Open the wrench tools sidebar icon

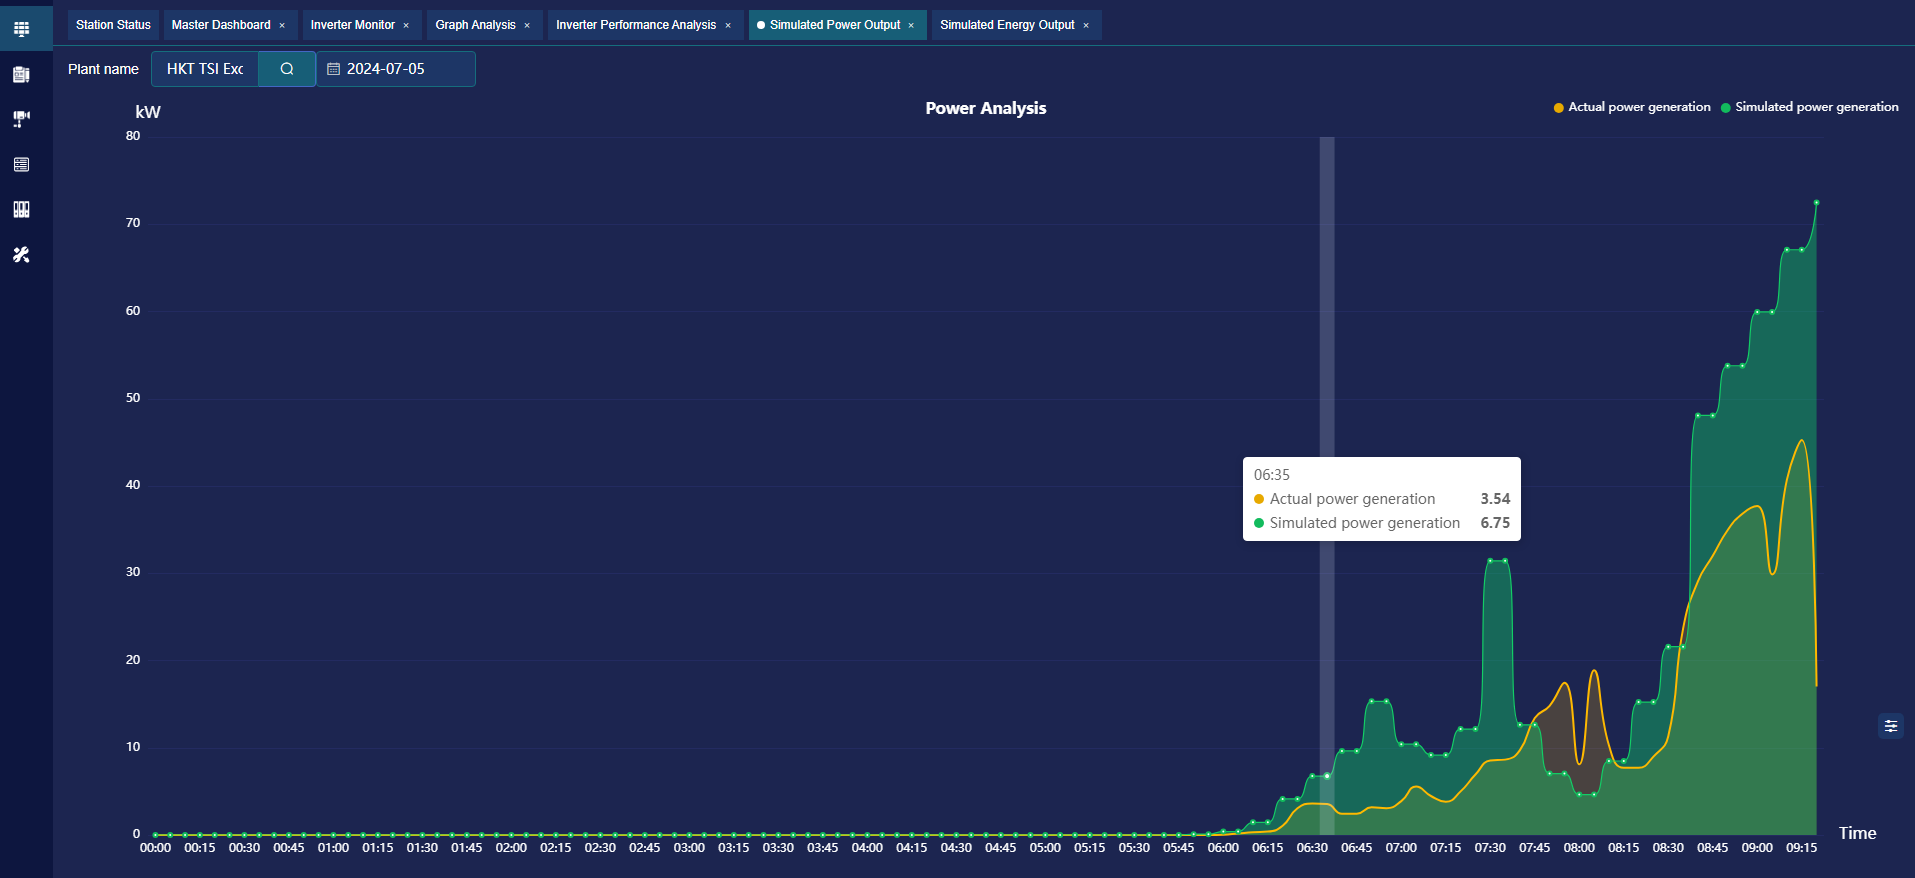click(x=21, y=255)
